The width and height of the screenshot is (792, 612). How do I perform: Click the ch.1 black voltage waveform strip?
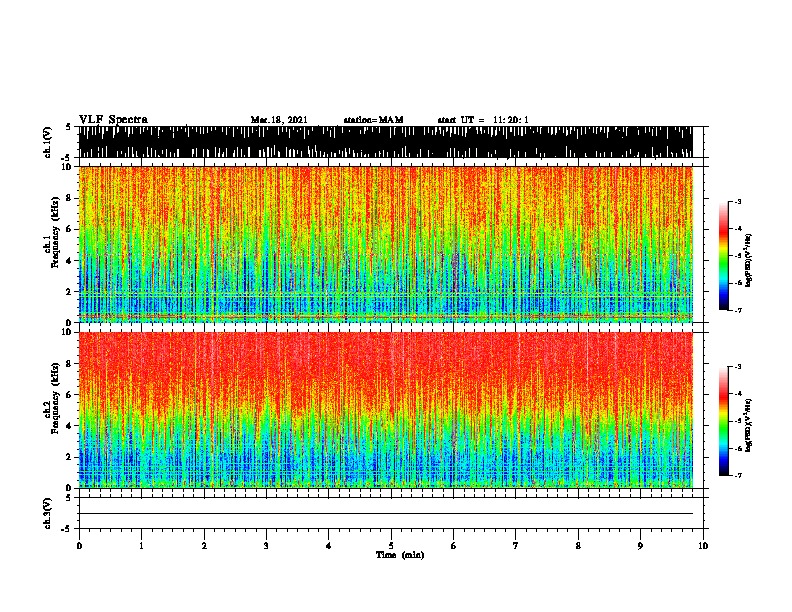[x=386, y=142]
